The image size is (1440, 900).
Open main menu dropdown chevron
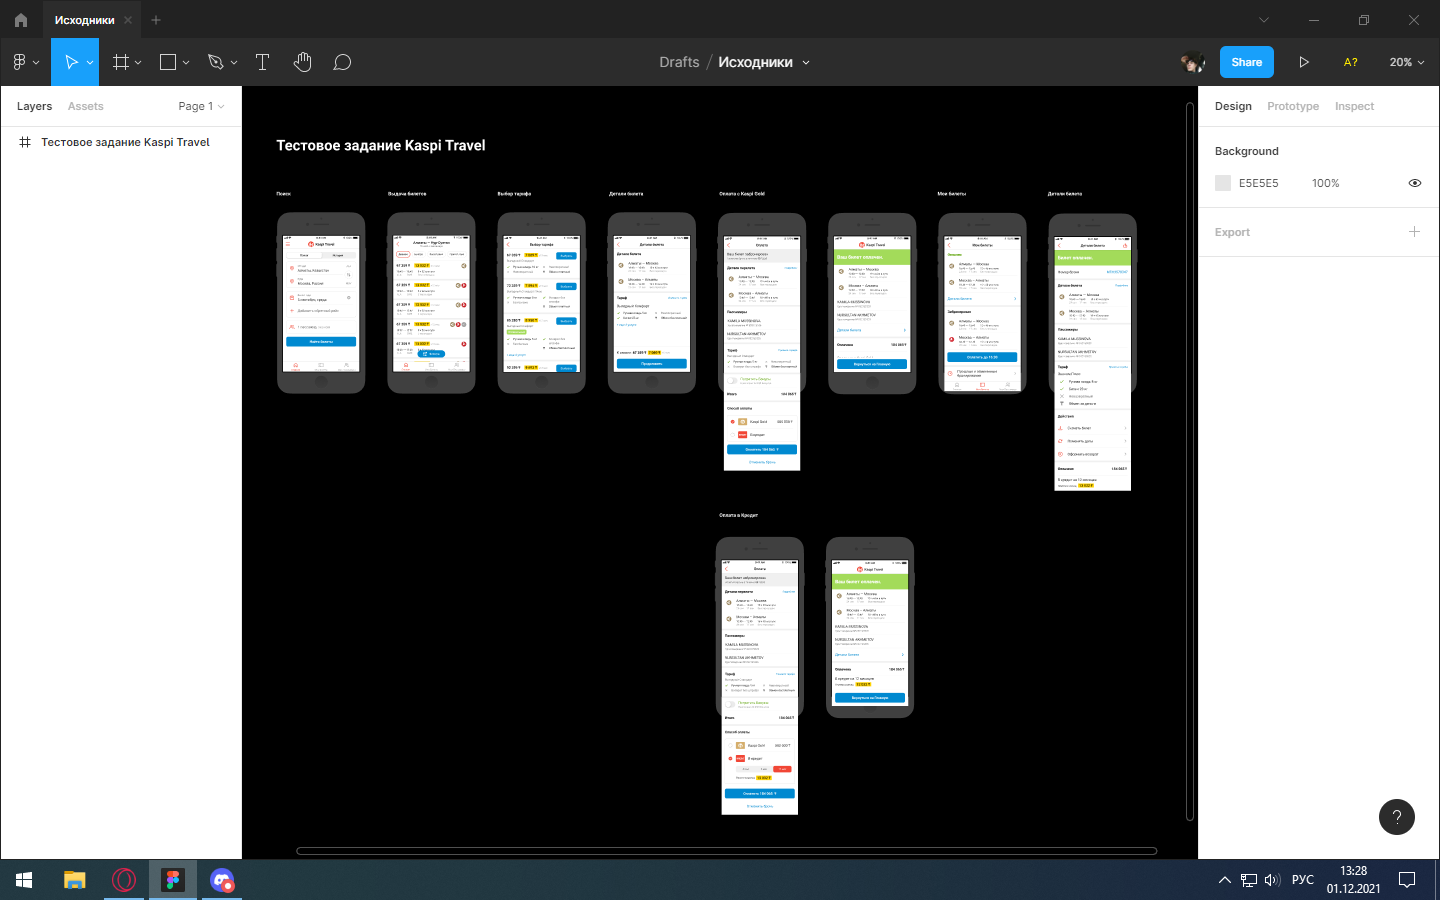pyautogui.click(x=36, y=62)
